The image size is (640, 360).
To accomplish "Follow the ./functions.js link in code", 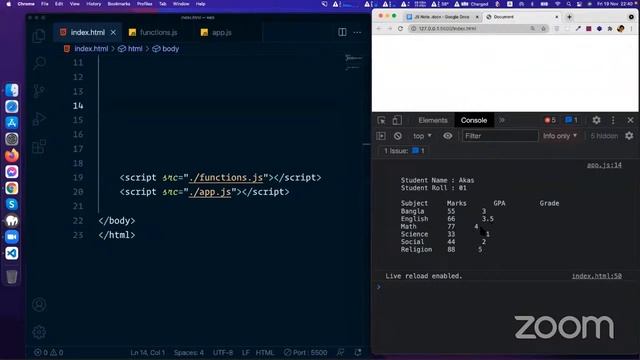I will coord(226,178).
